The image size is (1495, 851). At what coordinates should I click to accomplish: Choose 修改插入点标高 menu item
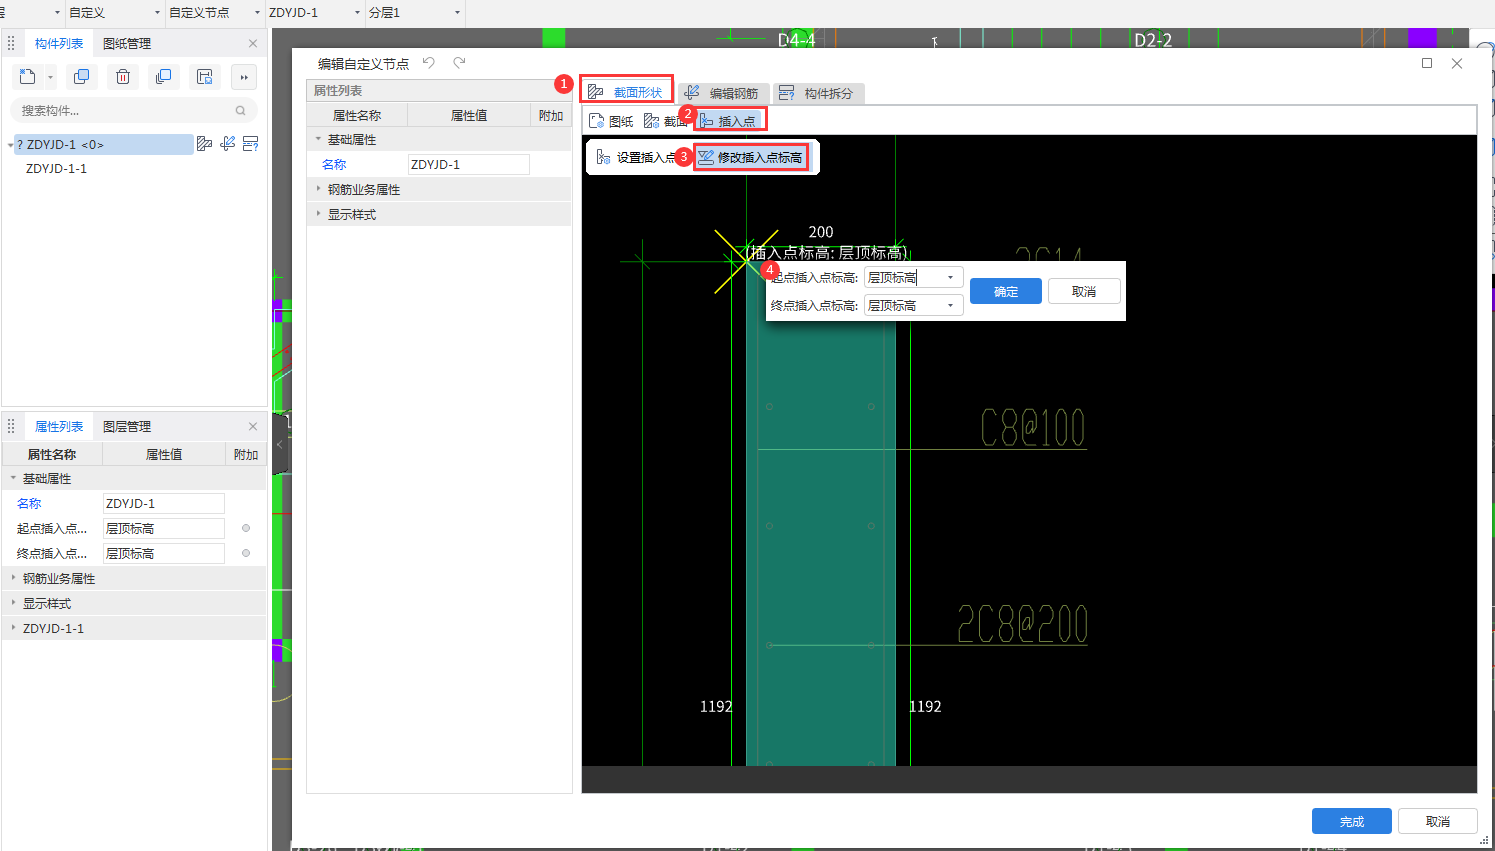click(x=751, y=158)
